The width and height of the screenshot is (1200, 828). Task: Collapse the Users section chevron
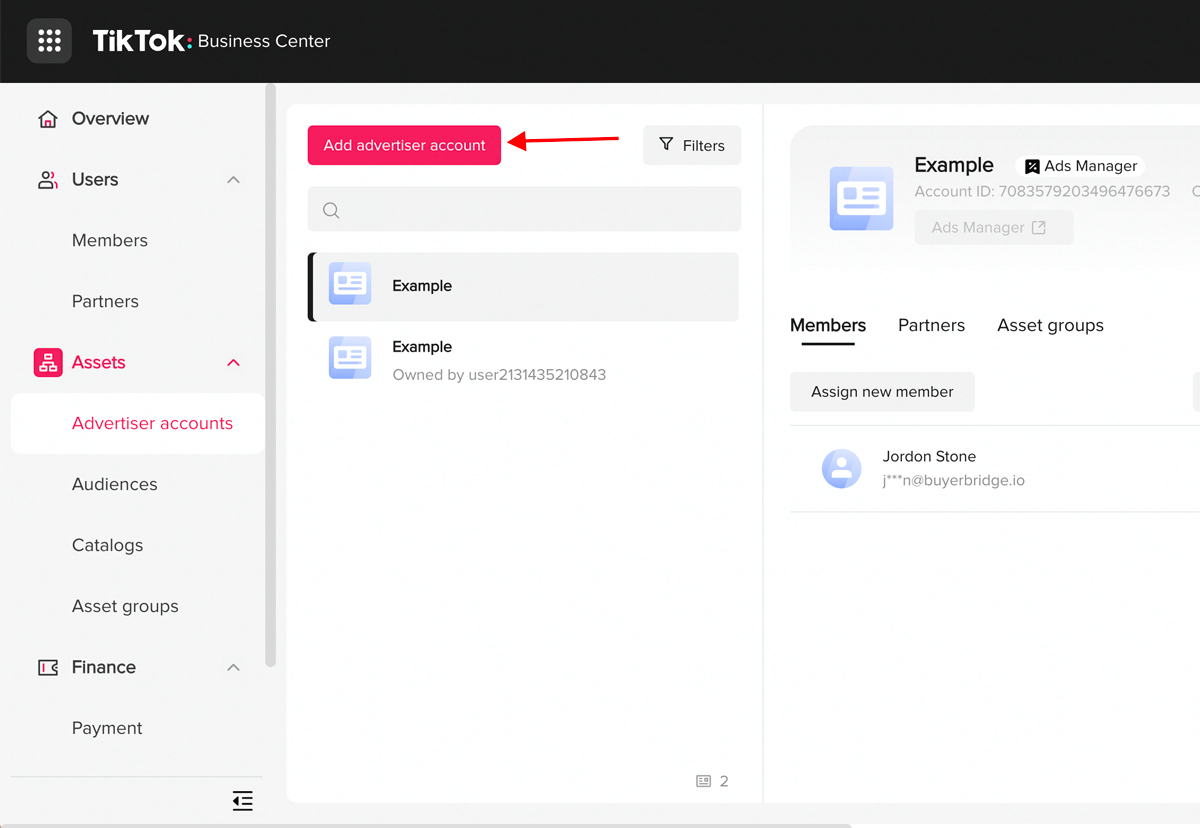click(x=233, y=180)
